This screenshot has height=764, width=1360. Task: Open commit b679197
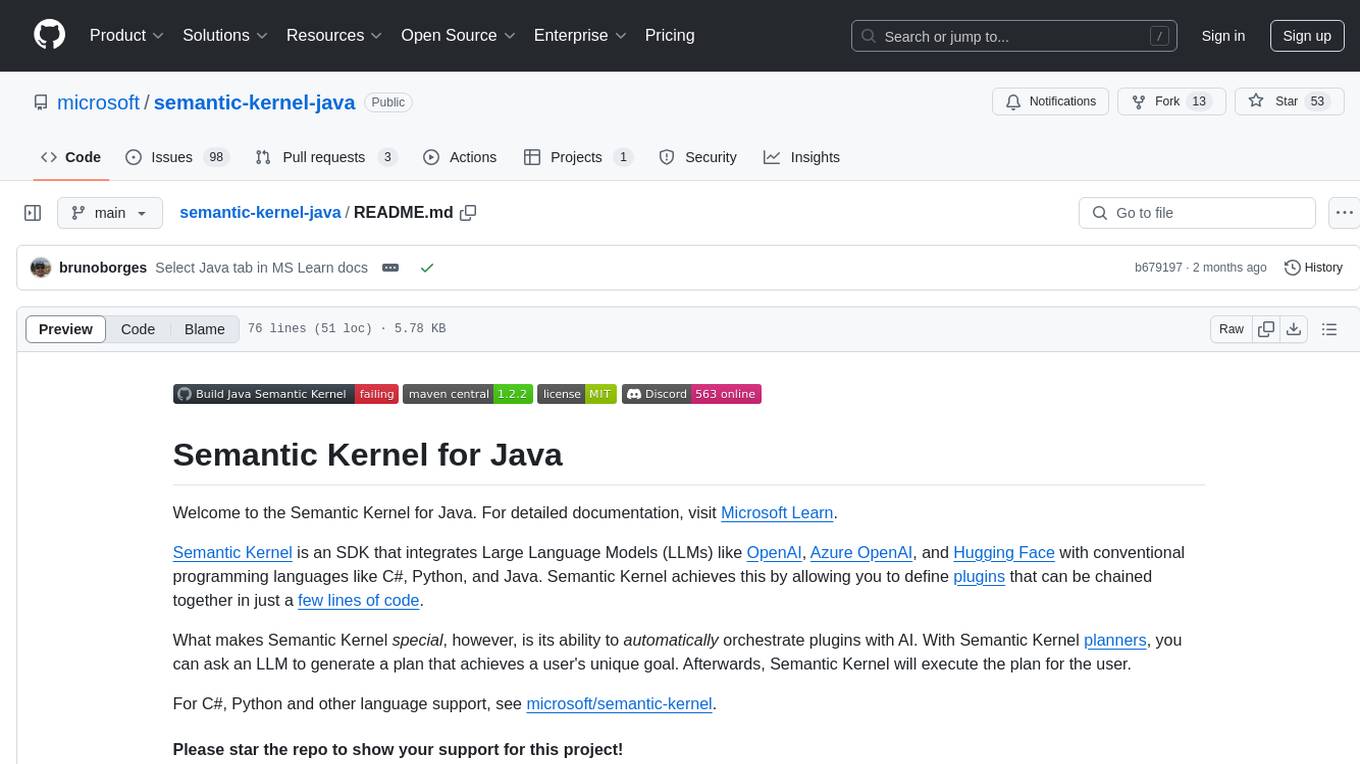pyautogui.click(x=1158, y=268)
